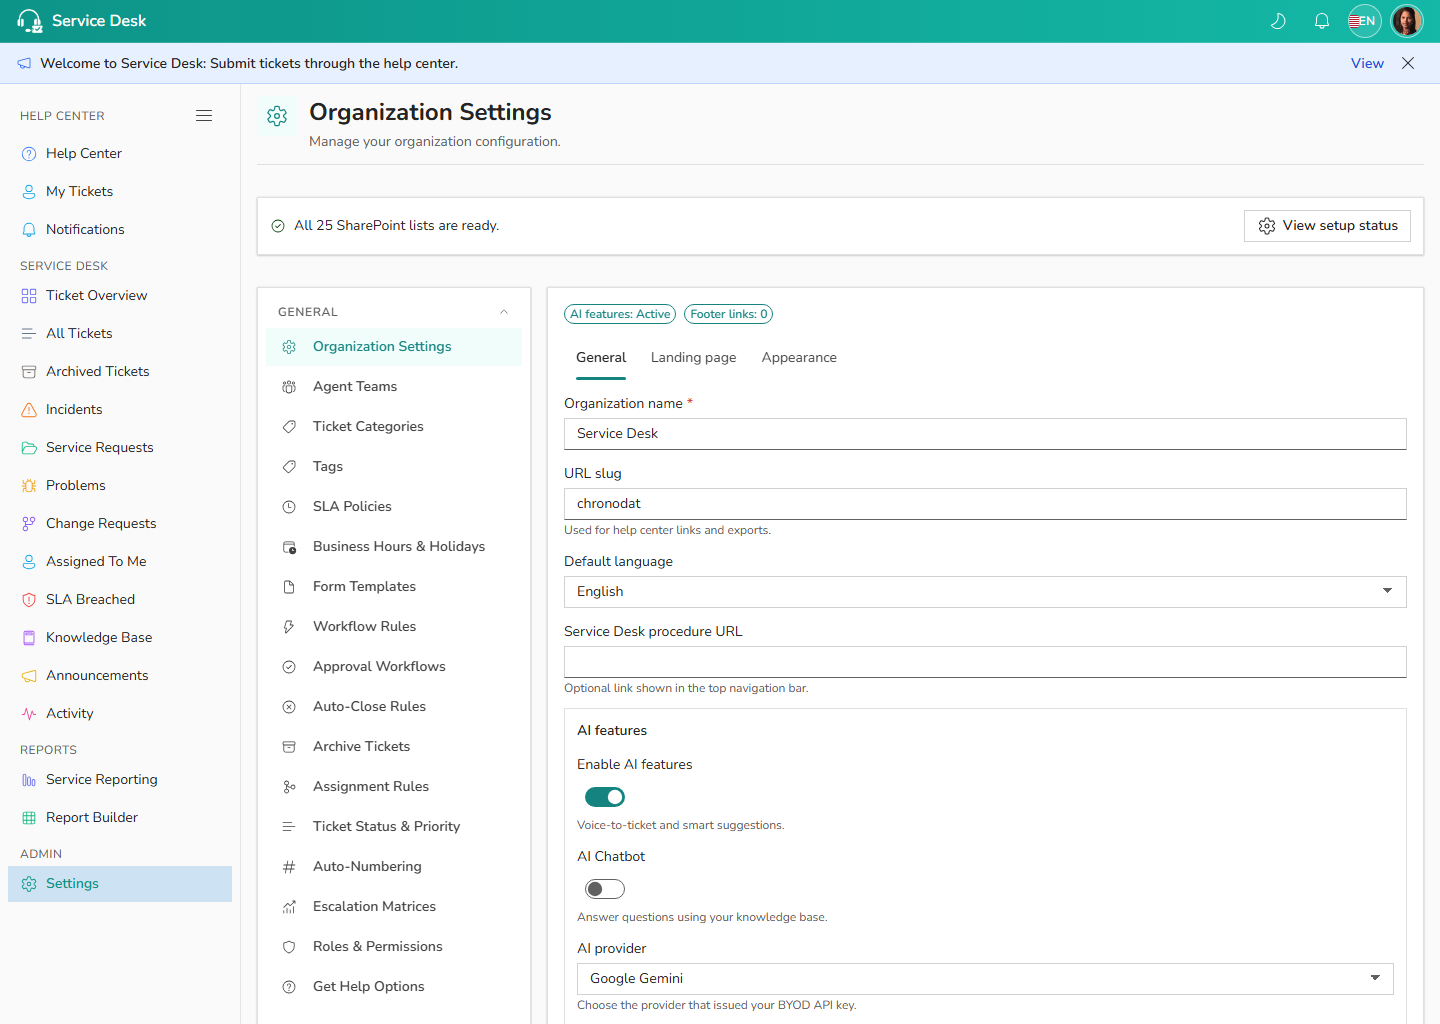
Task: Open Business Hours & Holidays settings
Action: pyautogui.click(x=394, y=547)
